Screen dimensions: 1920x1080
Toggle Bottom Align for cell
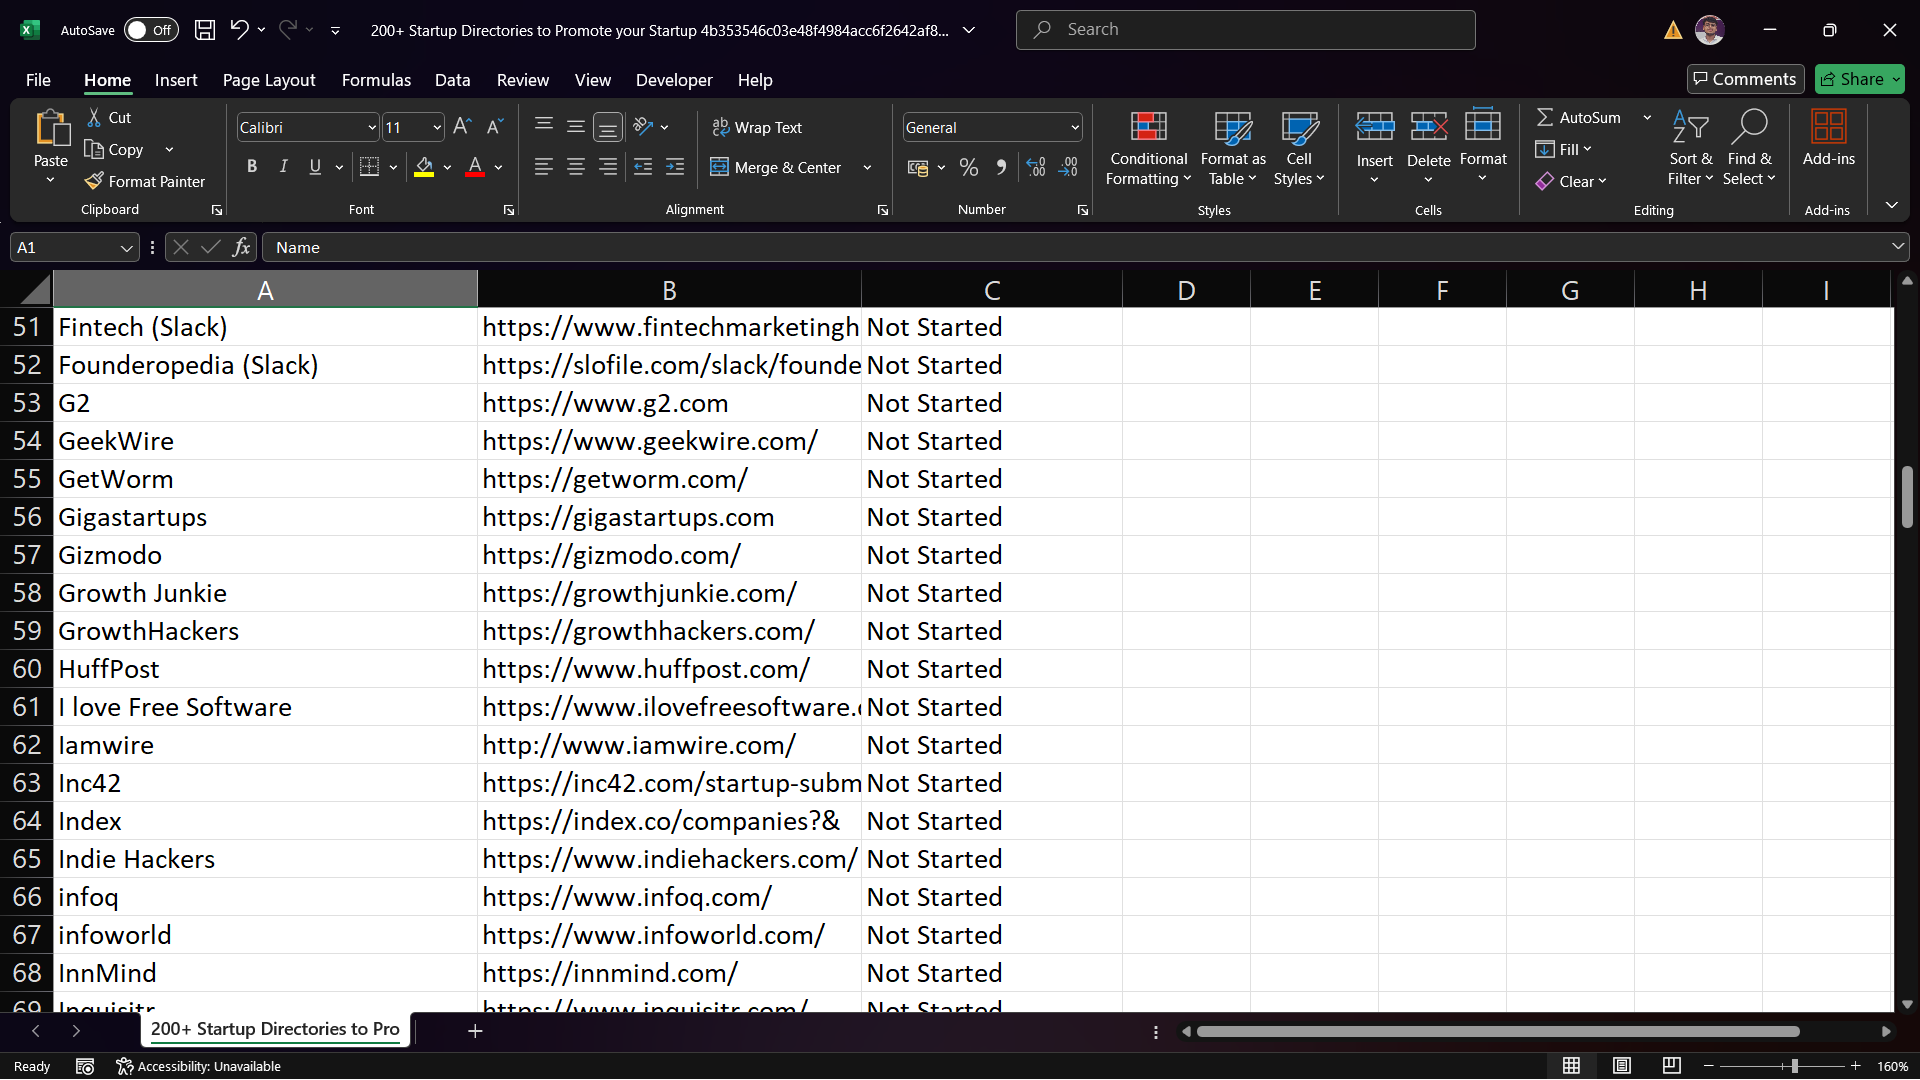(x=608, y=127)
